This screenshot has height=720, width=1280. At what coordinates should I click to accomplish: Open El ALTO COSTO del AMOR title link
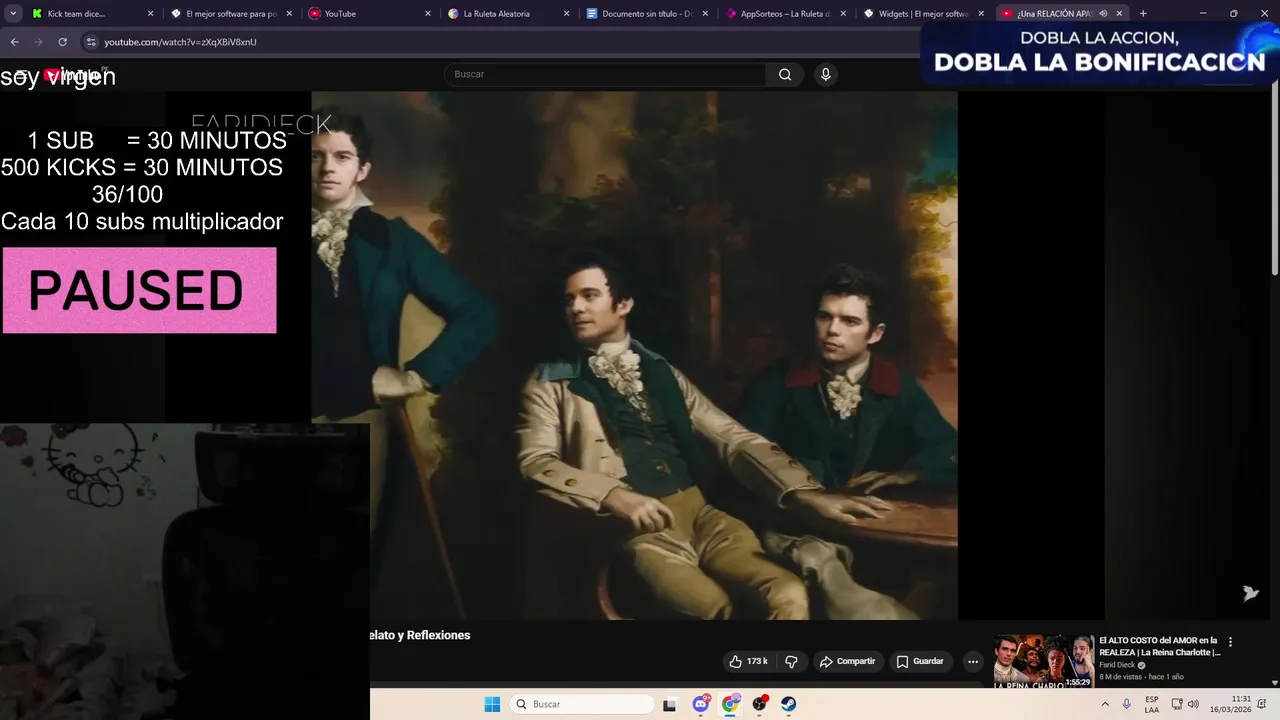[1159, 646]
